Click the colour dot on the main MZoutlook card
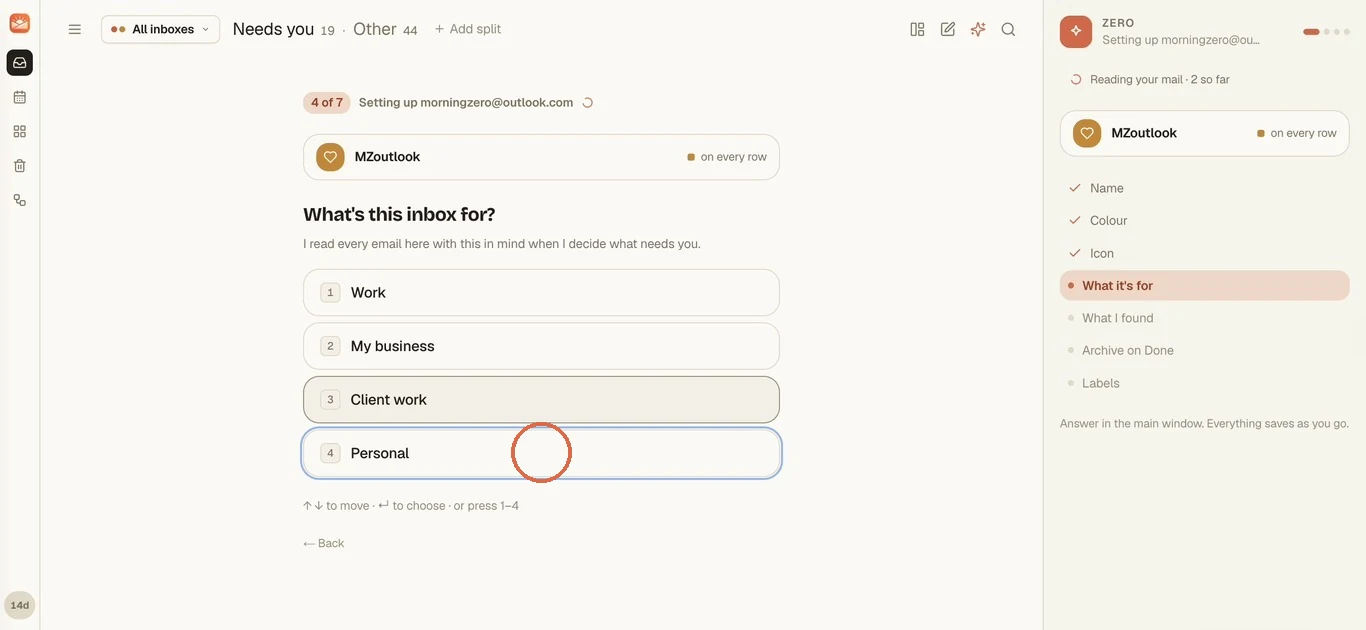Screen dimensions: 1366x630 coord(691,157)
